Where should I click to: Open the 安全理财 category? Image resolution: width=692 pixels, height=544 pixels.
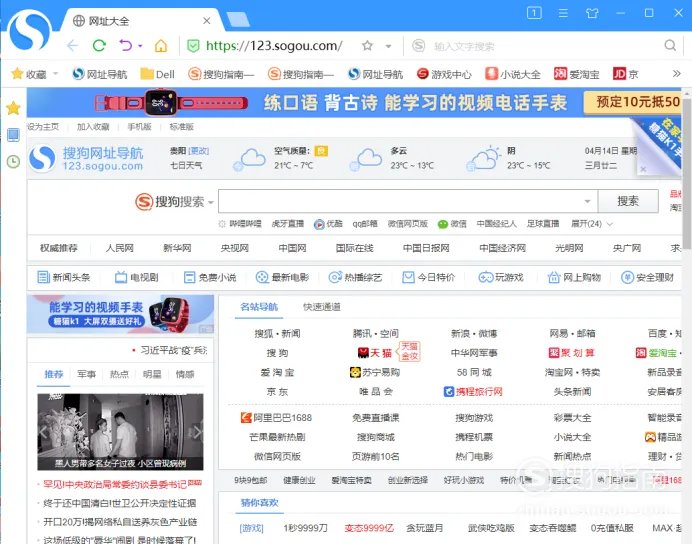[x=647, y=277]
